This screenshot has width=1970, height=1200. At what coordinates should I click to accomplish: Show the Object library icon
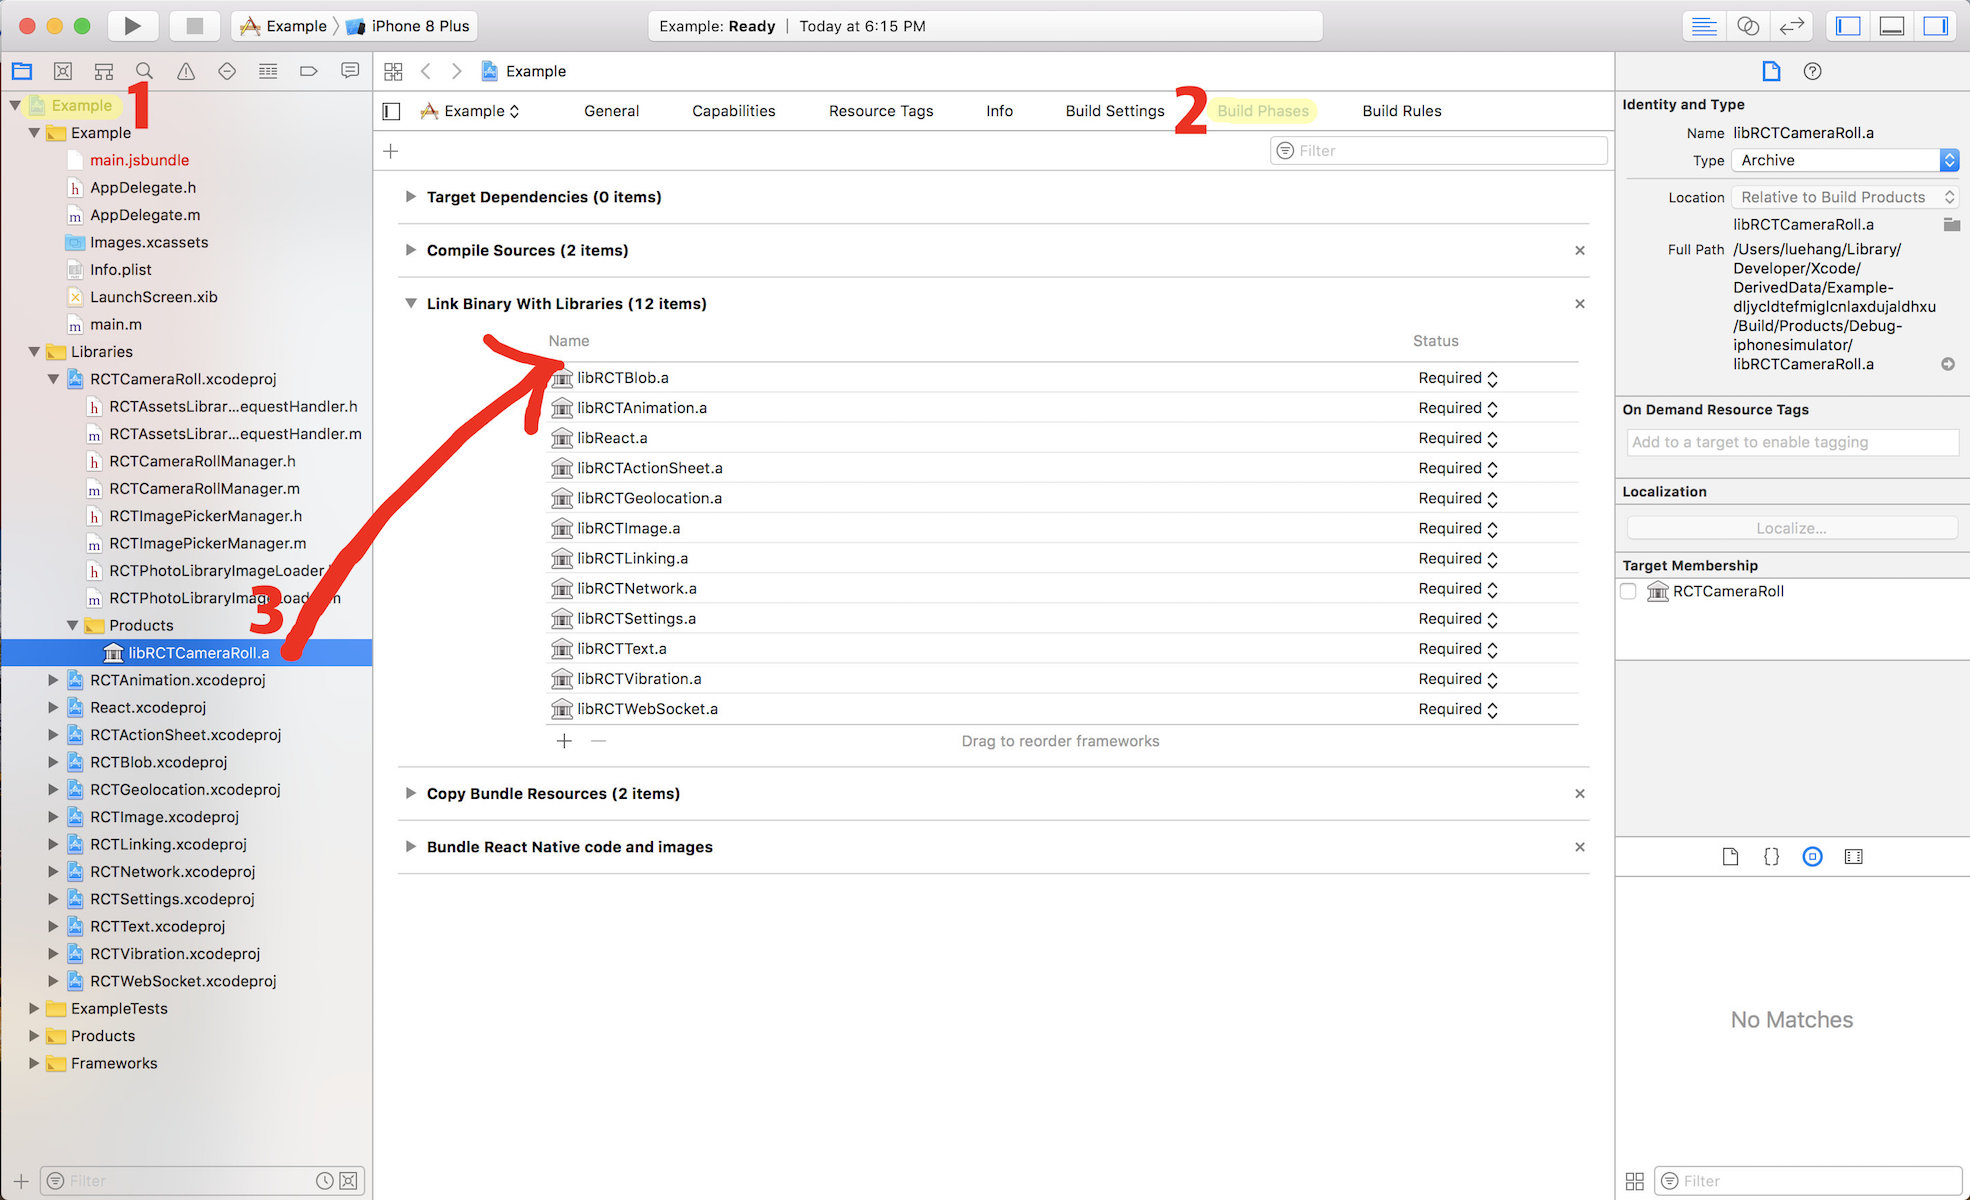[x=1812, y=856]
